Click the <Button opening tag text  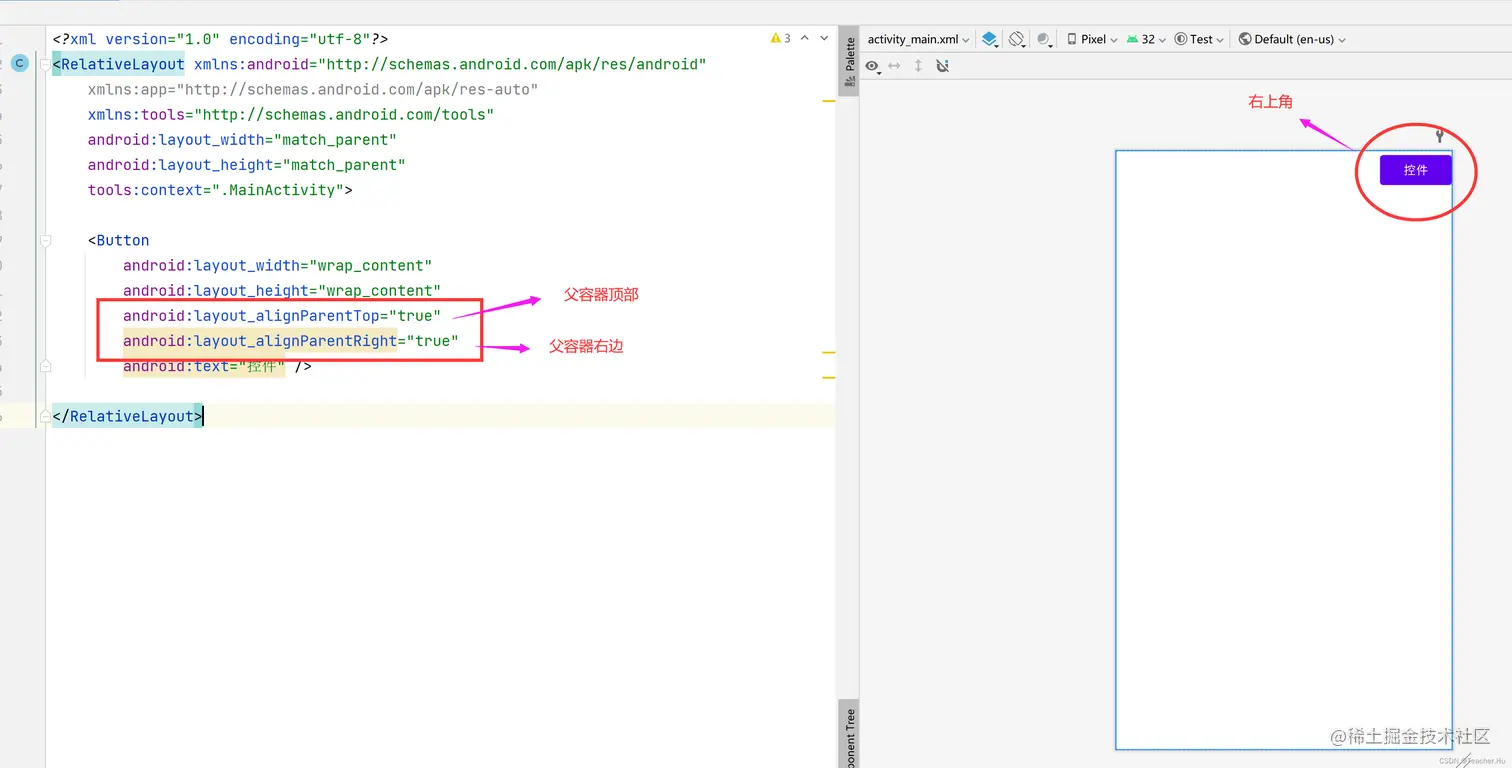[x=118, y=240]
